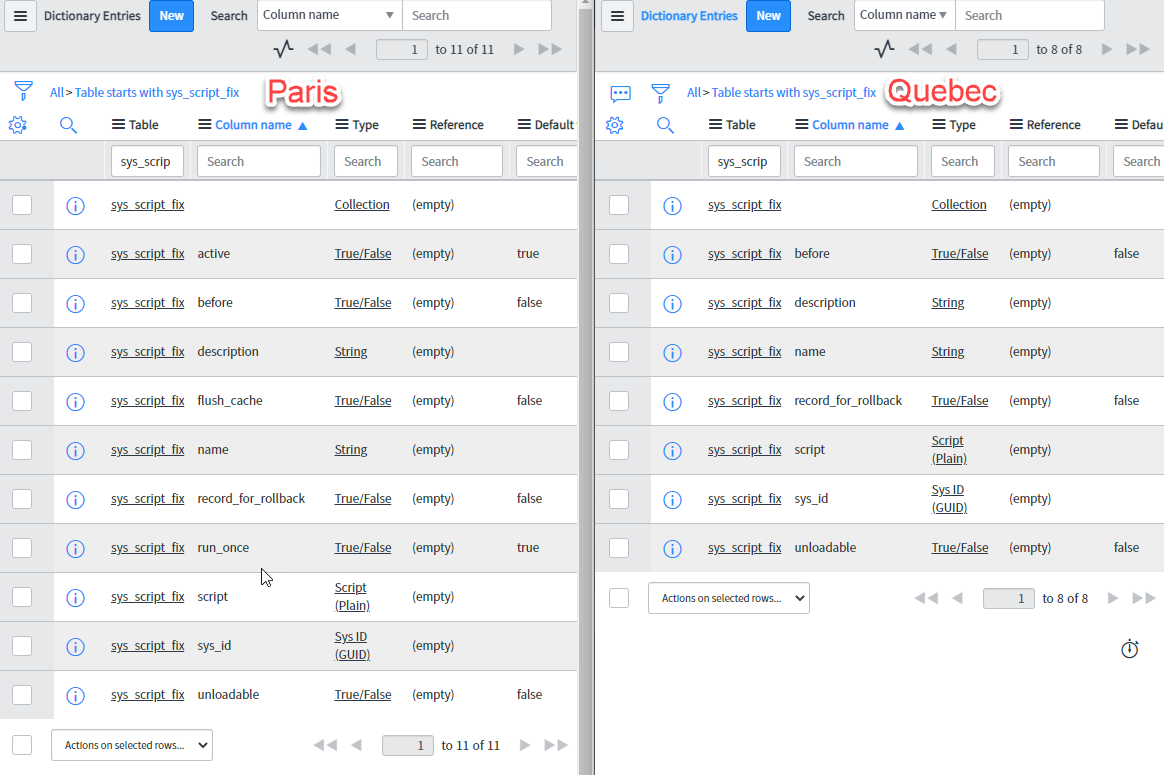This screenshot has width=1164, height=775.
Task: Open Table column menu icon in Paris panel
Action: coord(118,124)
